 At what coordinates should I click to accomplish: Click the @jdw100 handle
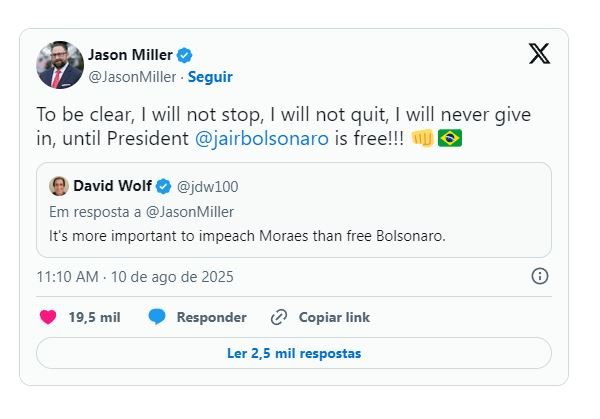(x=208, y=186)
